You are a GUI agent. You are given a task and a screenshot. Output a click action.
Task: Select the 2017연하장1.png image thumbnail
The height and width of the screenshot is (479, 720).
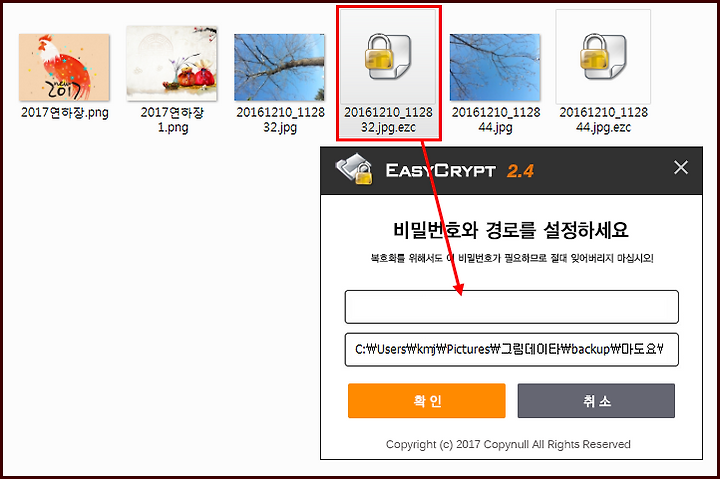click(172, 63)
